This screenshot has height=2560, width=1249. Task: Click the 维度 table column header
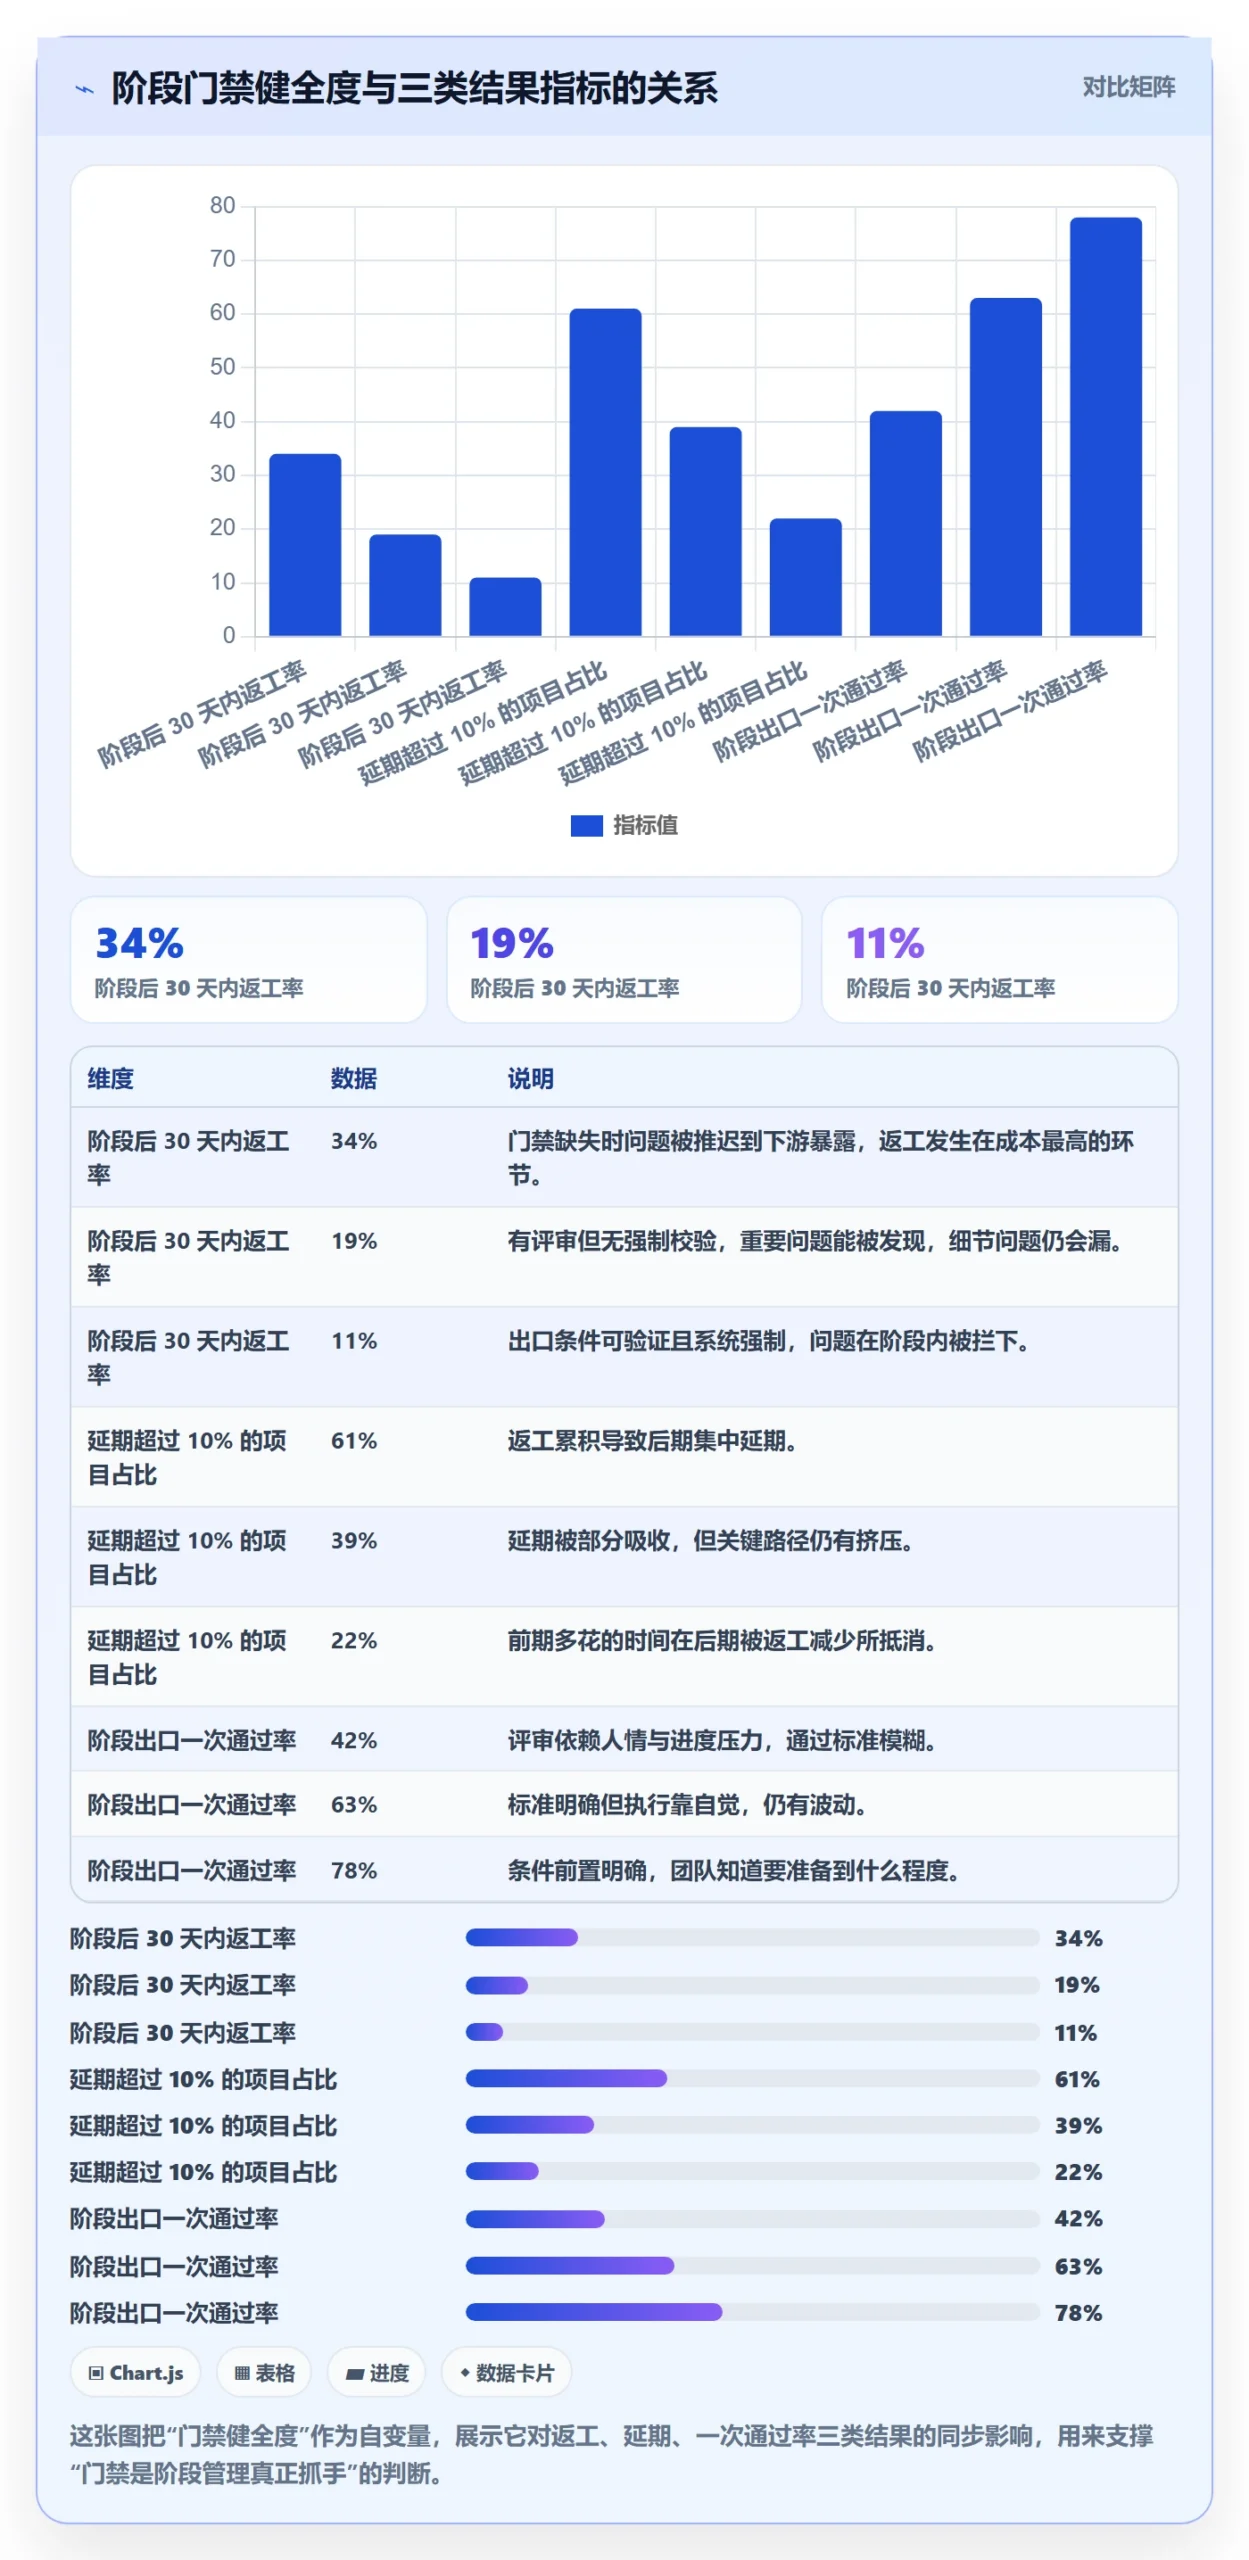click(111, 1078)
